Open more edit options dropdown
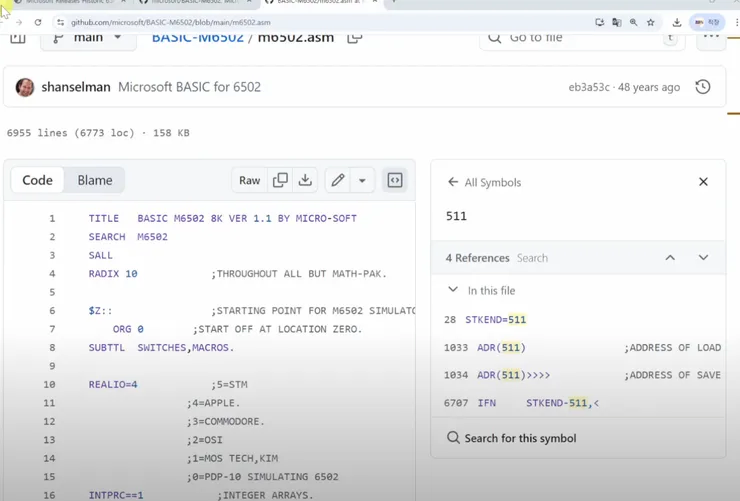The height and width of the screenshot is (501, 740). point(362,180)
